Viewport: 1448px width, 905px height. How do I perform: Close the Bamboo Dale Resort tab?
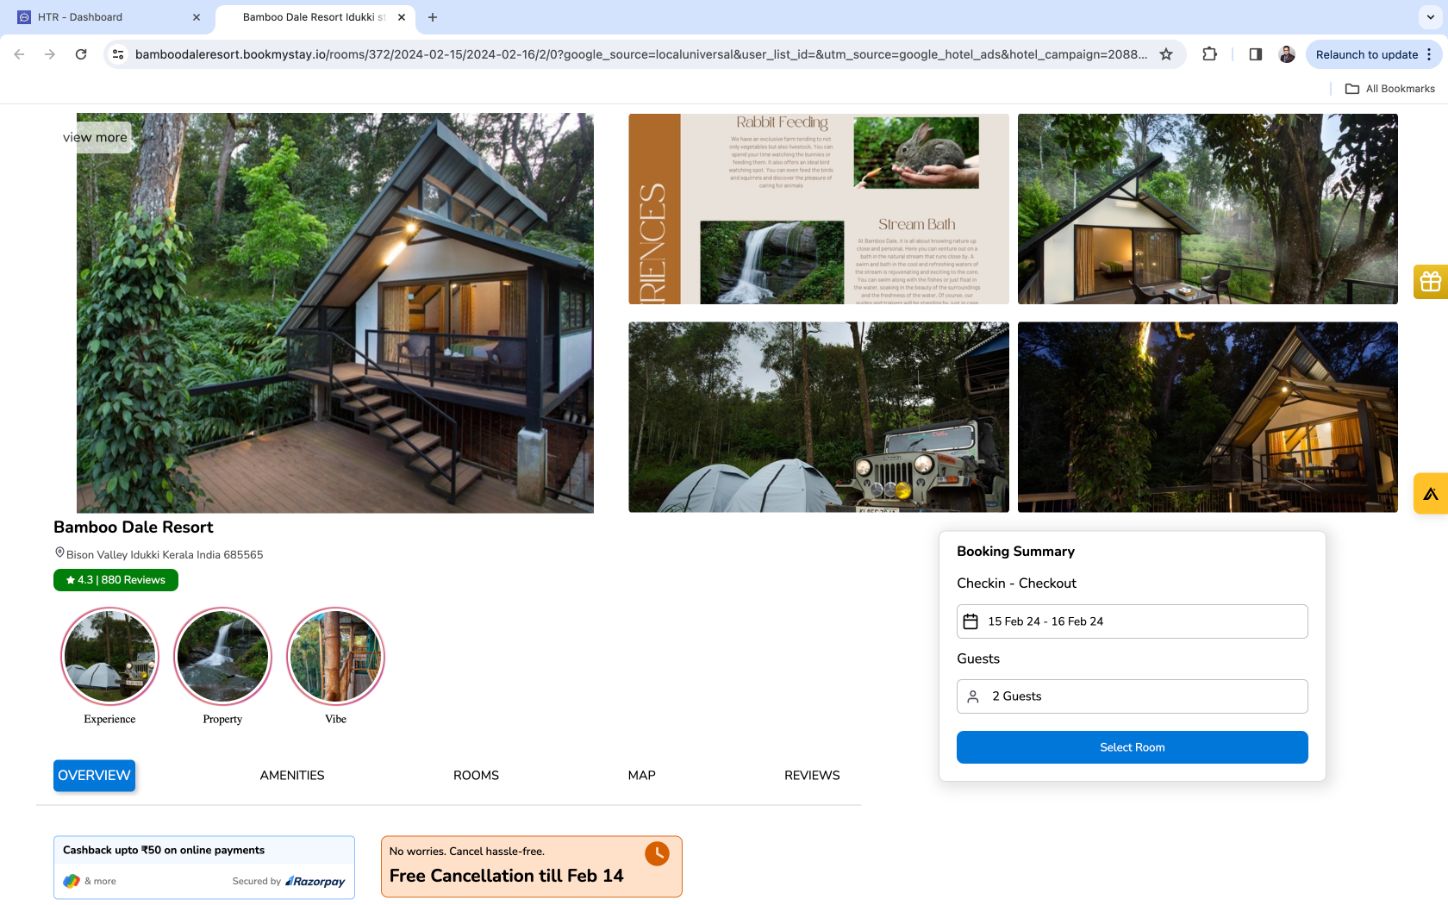402,17
